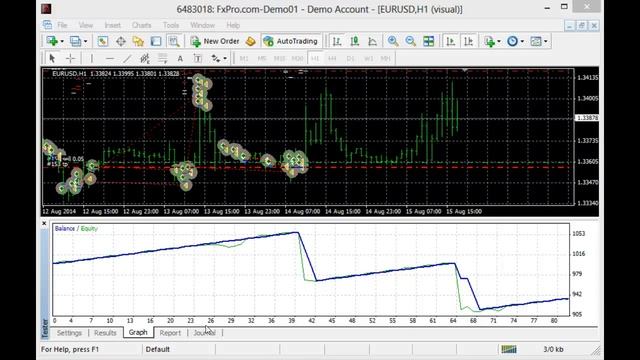Switch chart to M5 timeframe
Screen dimensions: 640x360
pos(262,58)
